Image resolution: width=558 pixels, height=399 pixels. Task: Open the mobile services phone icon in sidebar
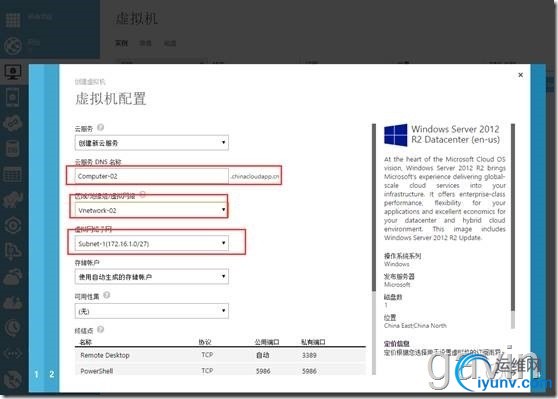coord(13,98)
